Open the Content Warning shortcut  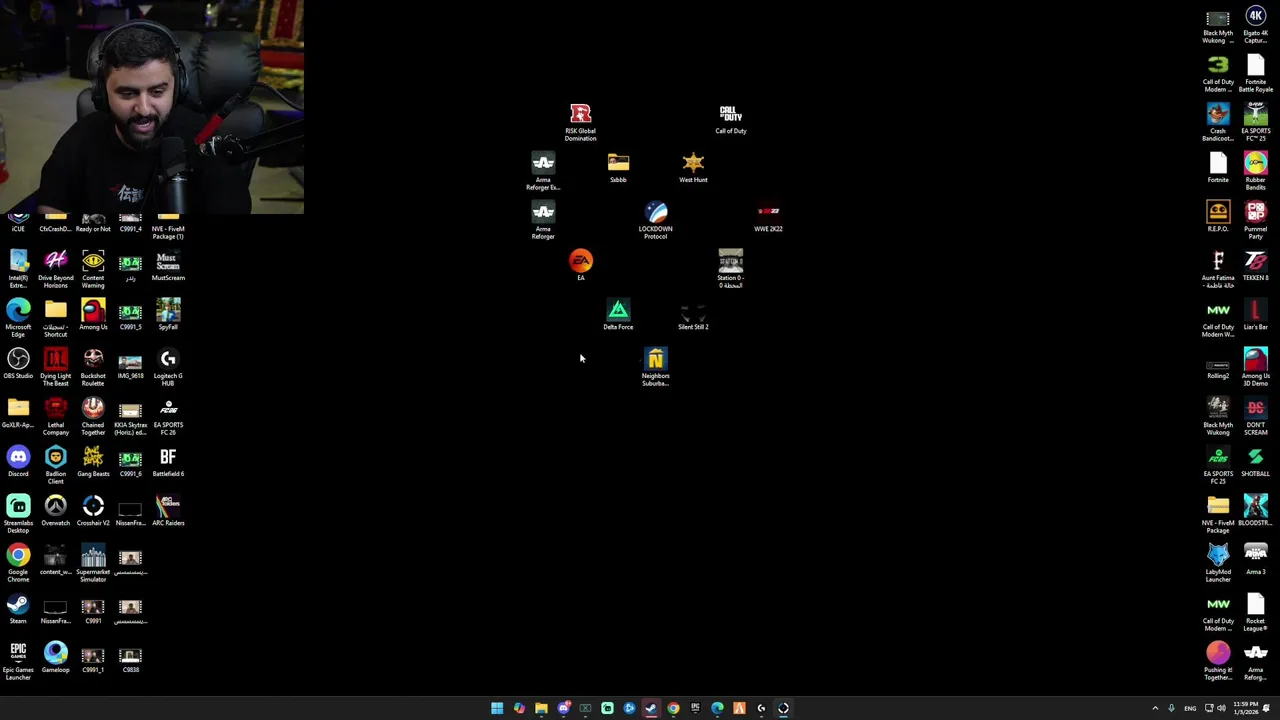click(x=93, y=269)
